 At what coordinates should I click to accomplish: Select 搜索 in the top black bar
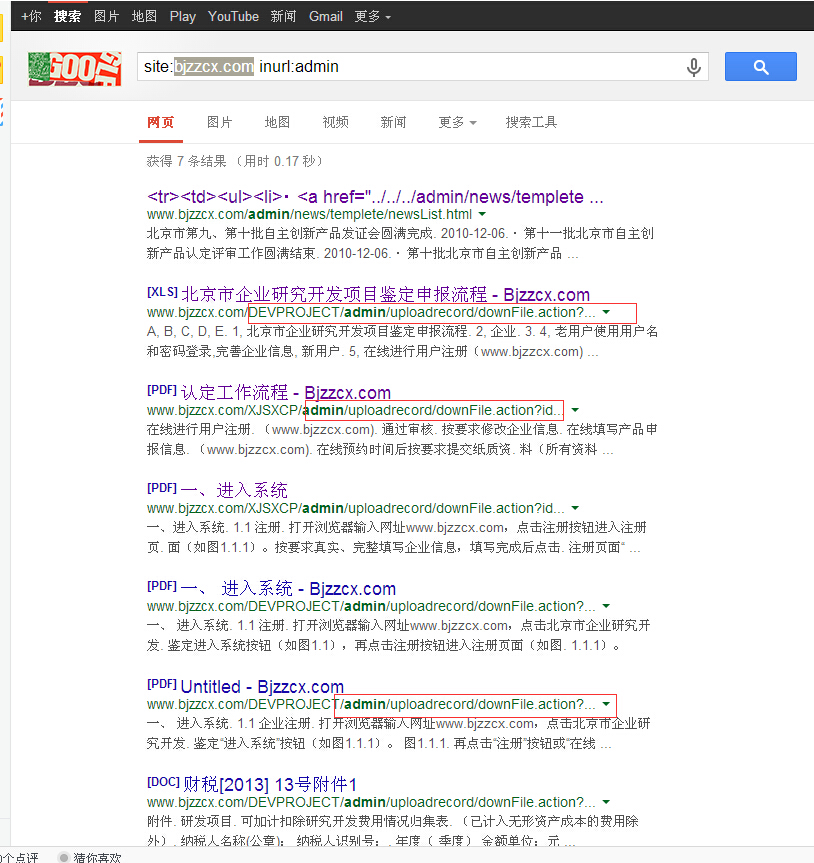tap(67, 17)
